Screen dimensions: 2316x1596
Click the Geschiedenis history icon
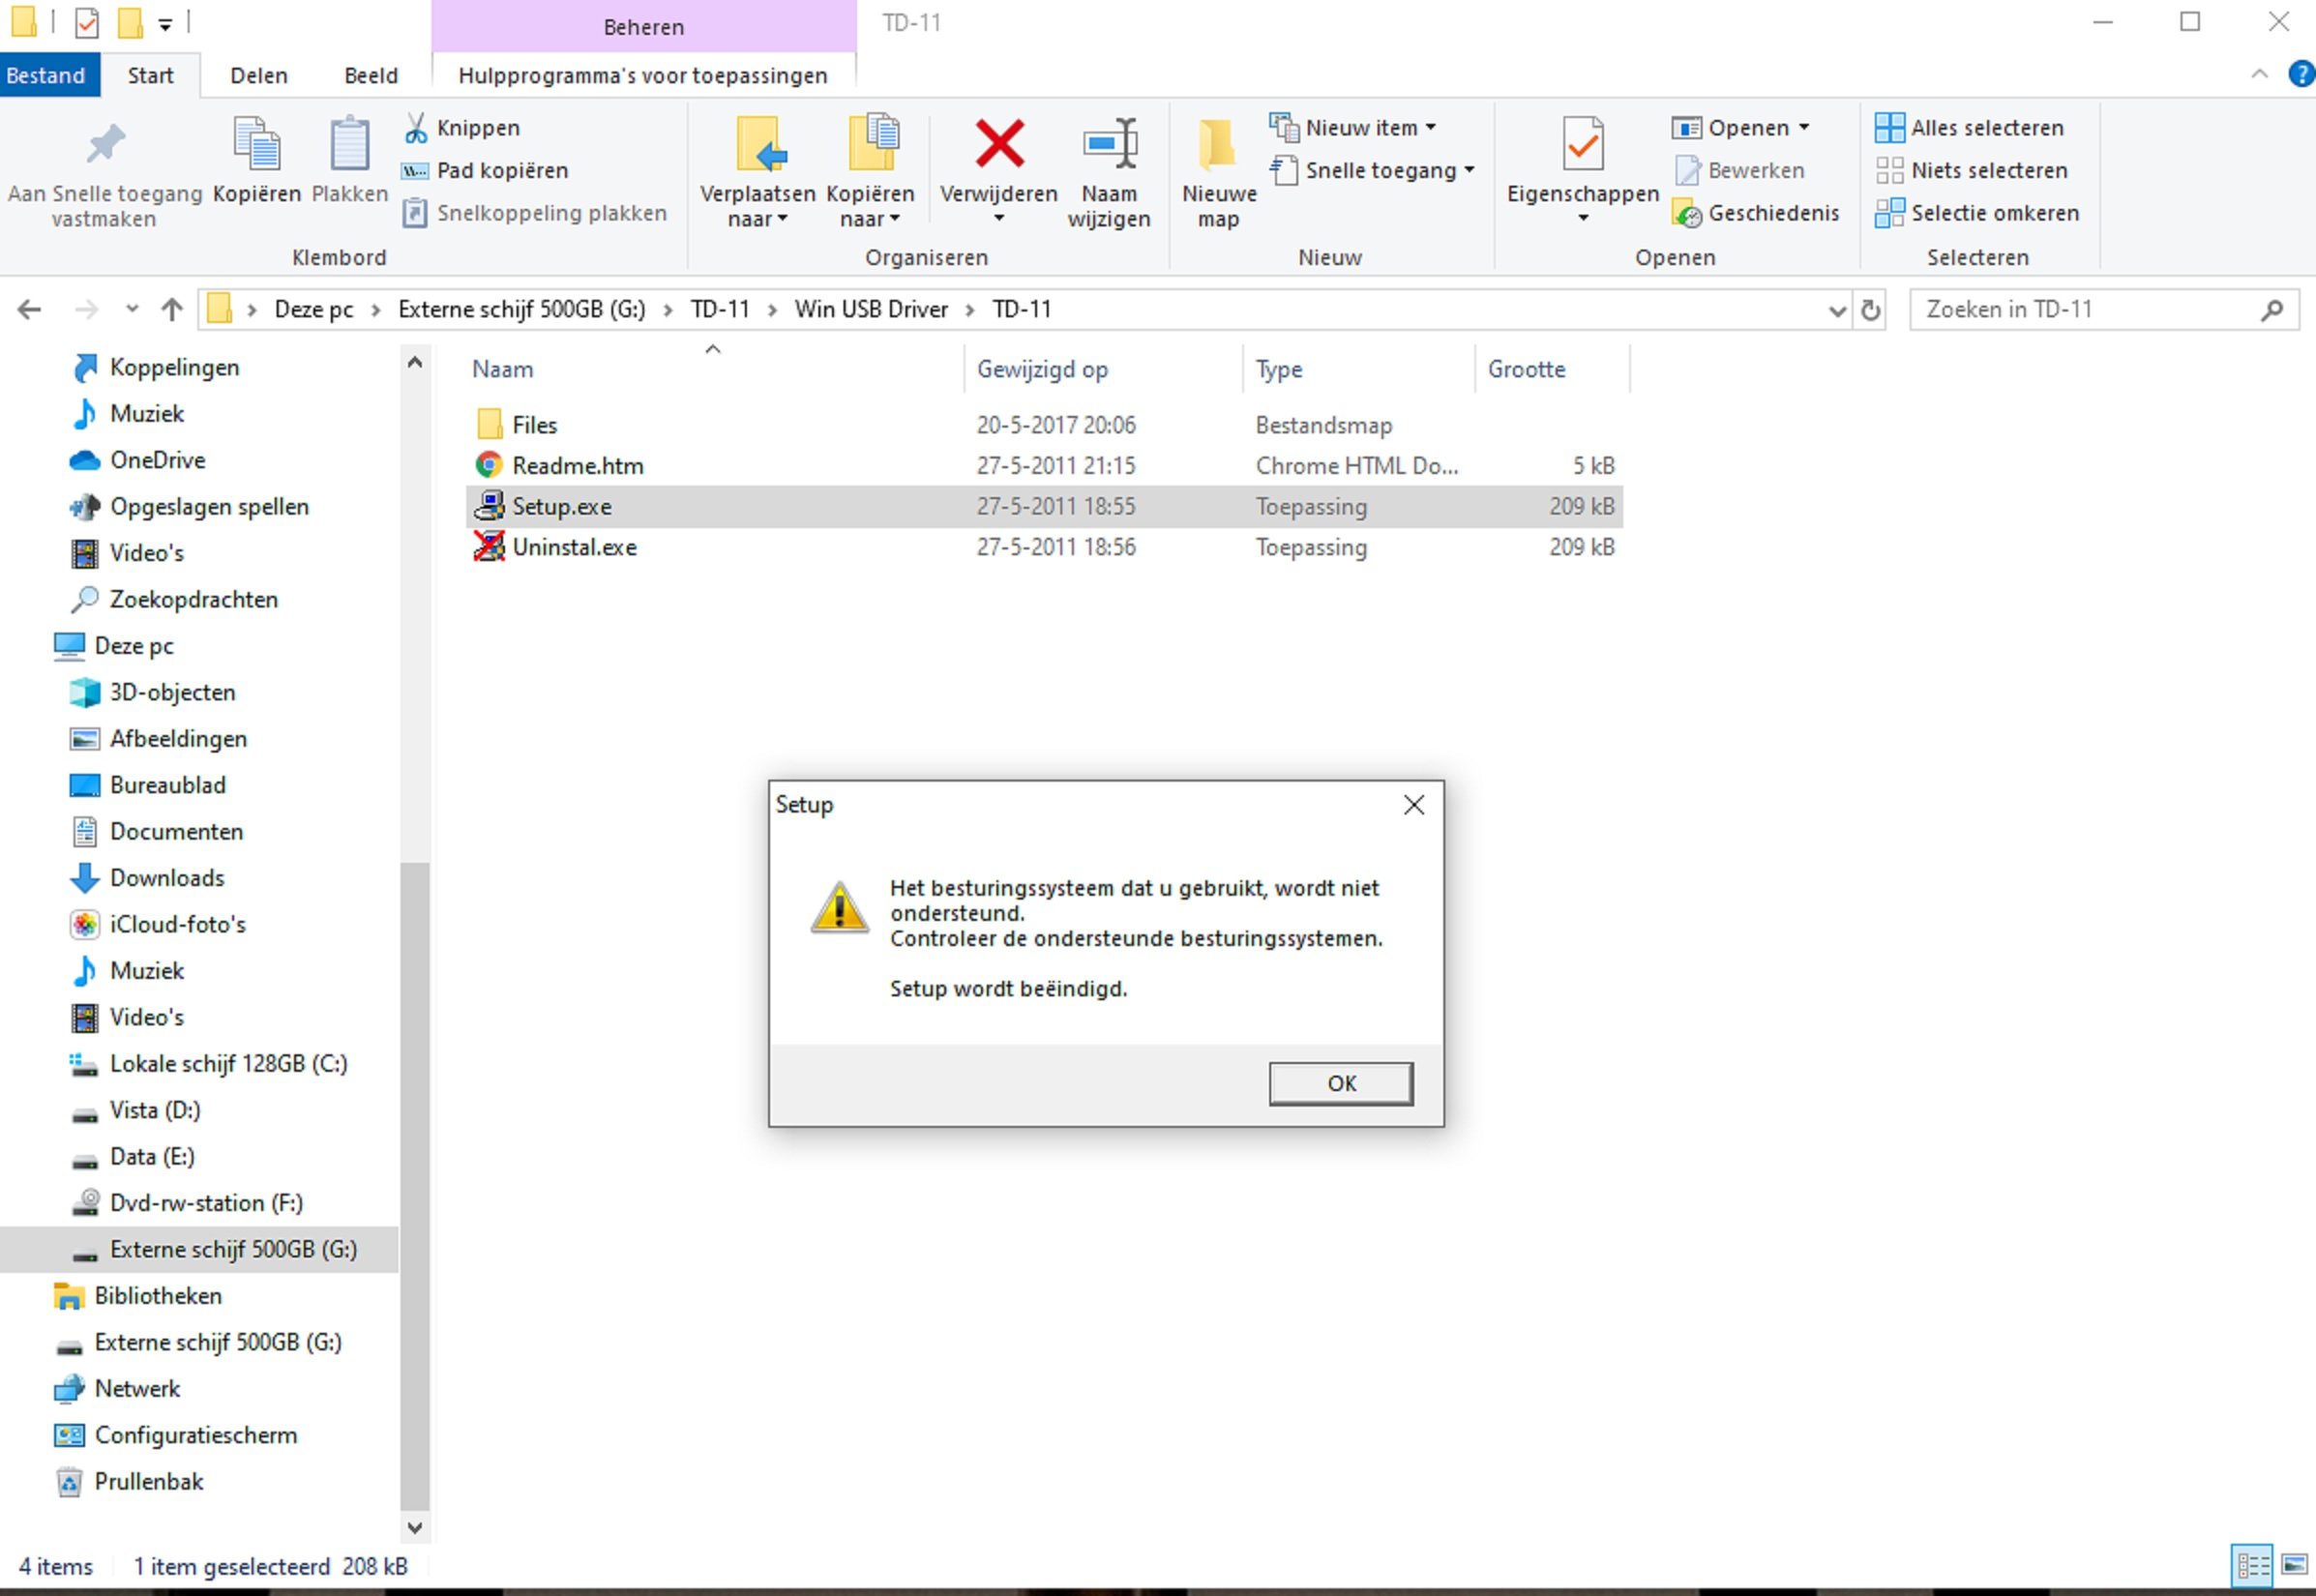tap(1686, 213)
